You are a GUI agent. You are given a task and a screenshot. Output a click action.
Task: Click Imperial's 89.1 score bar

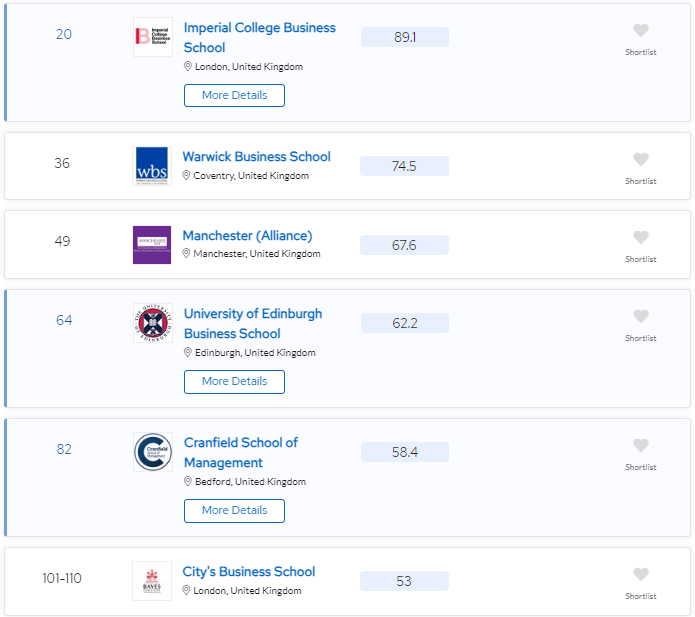(x=405, y=37)
